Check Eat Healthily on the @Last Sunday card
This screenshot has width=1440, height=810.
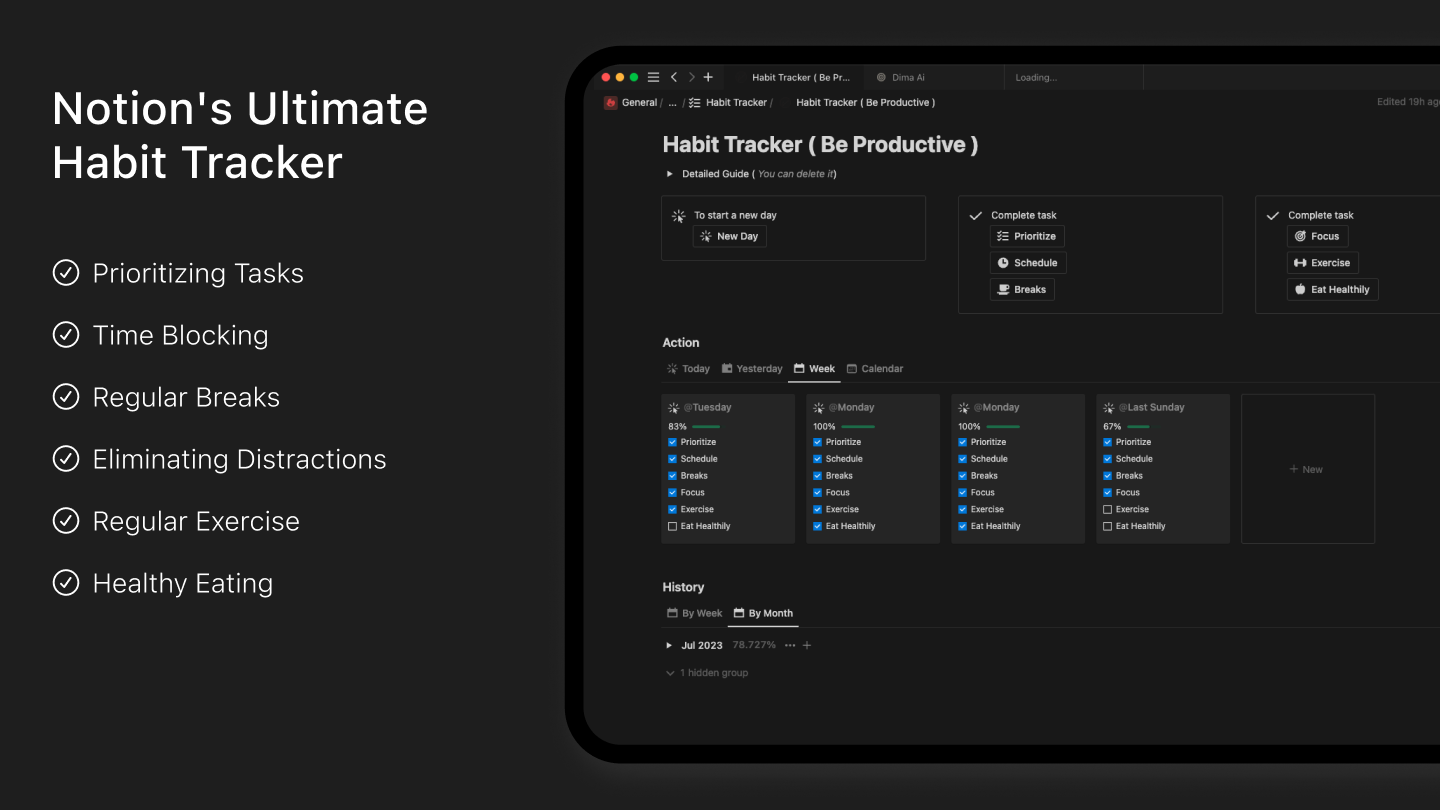1108,526
